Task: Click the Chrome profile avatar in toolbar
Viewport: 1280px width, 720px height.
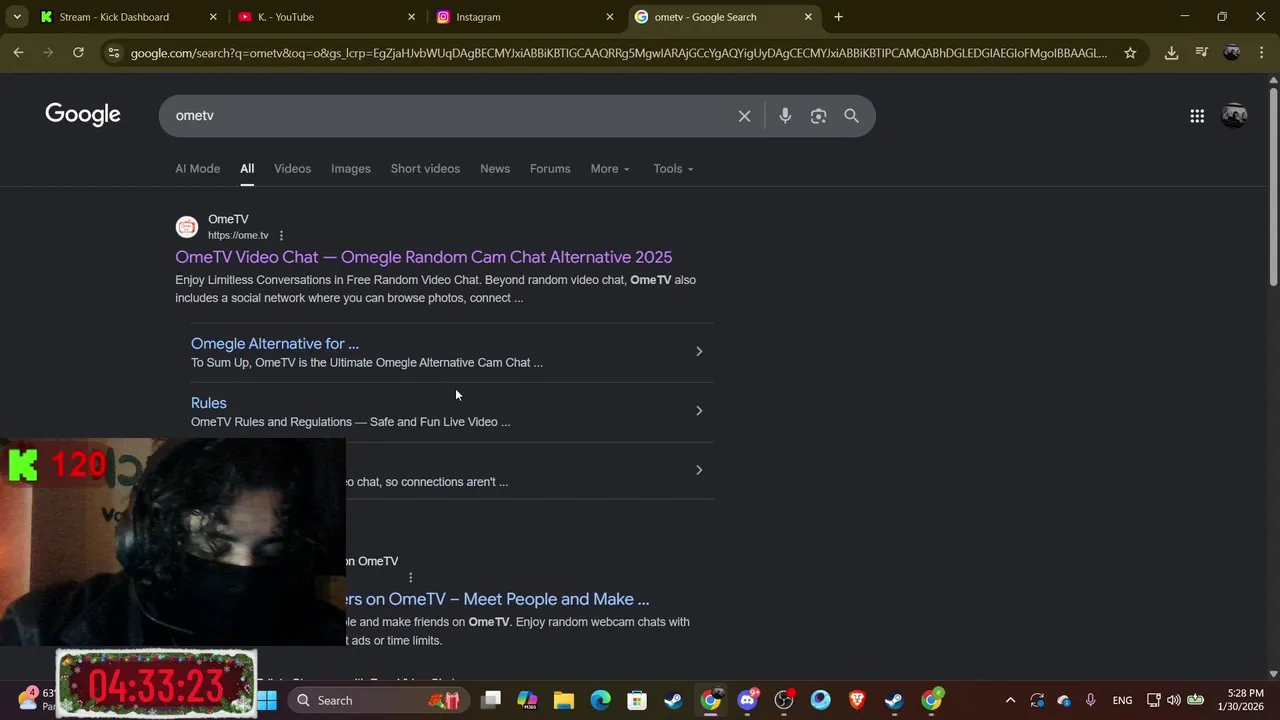Action: click(1232, 53)
